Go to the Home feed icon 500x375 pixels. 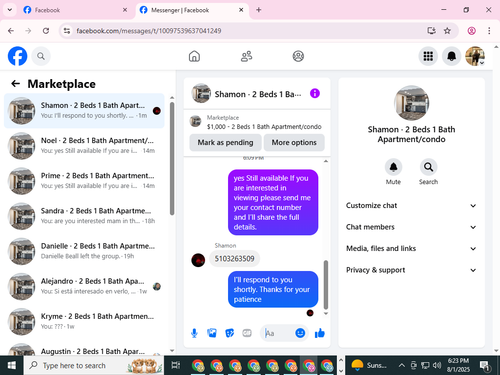click(x=194, y=56)
